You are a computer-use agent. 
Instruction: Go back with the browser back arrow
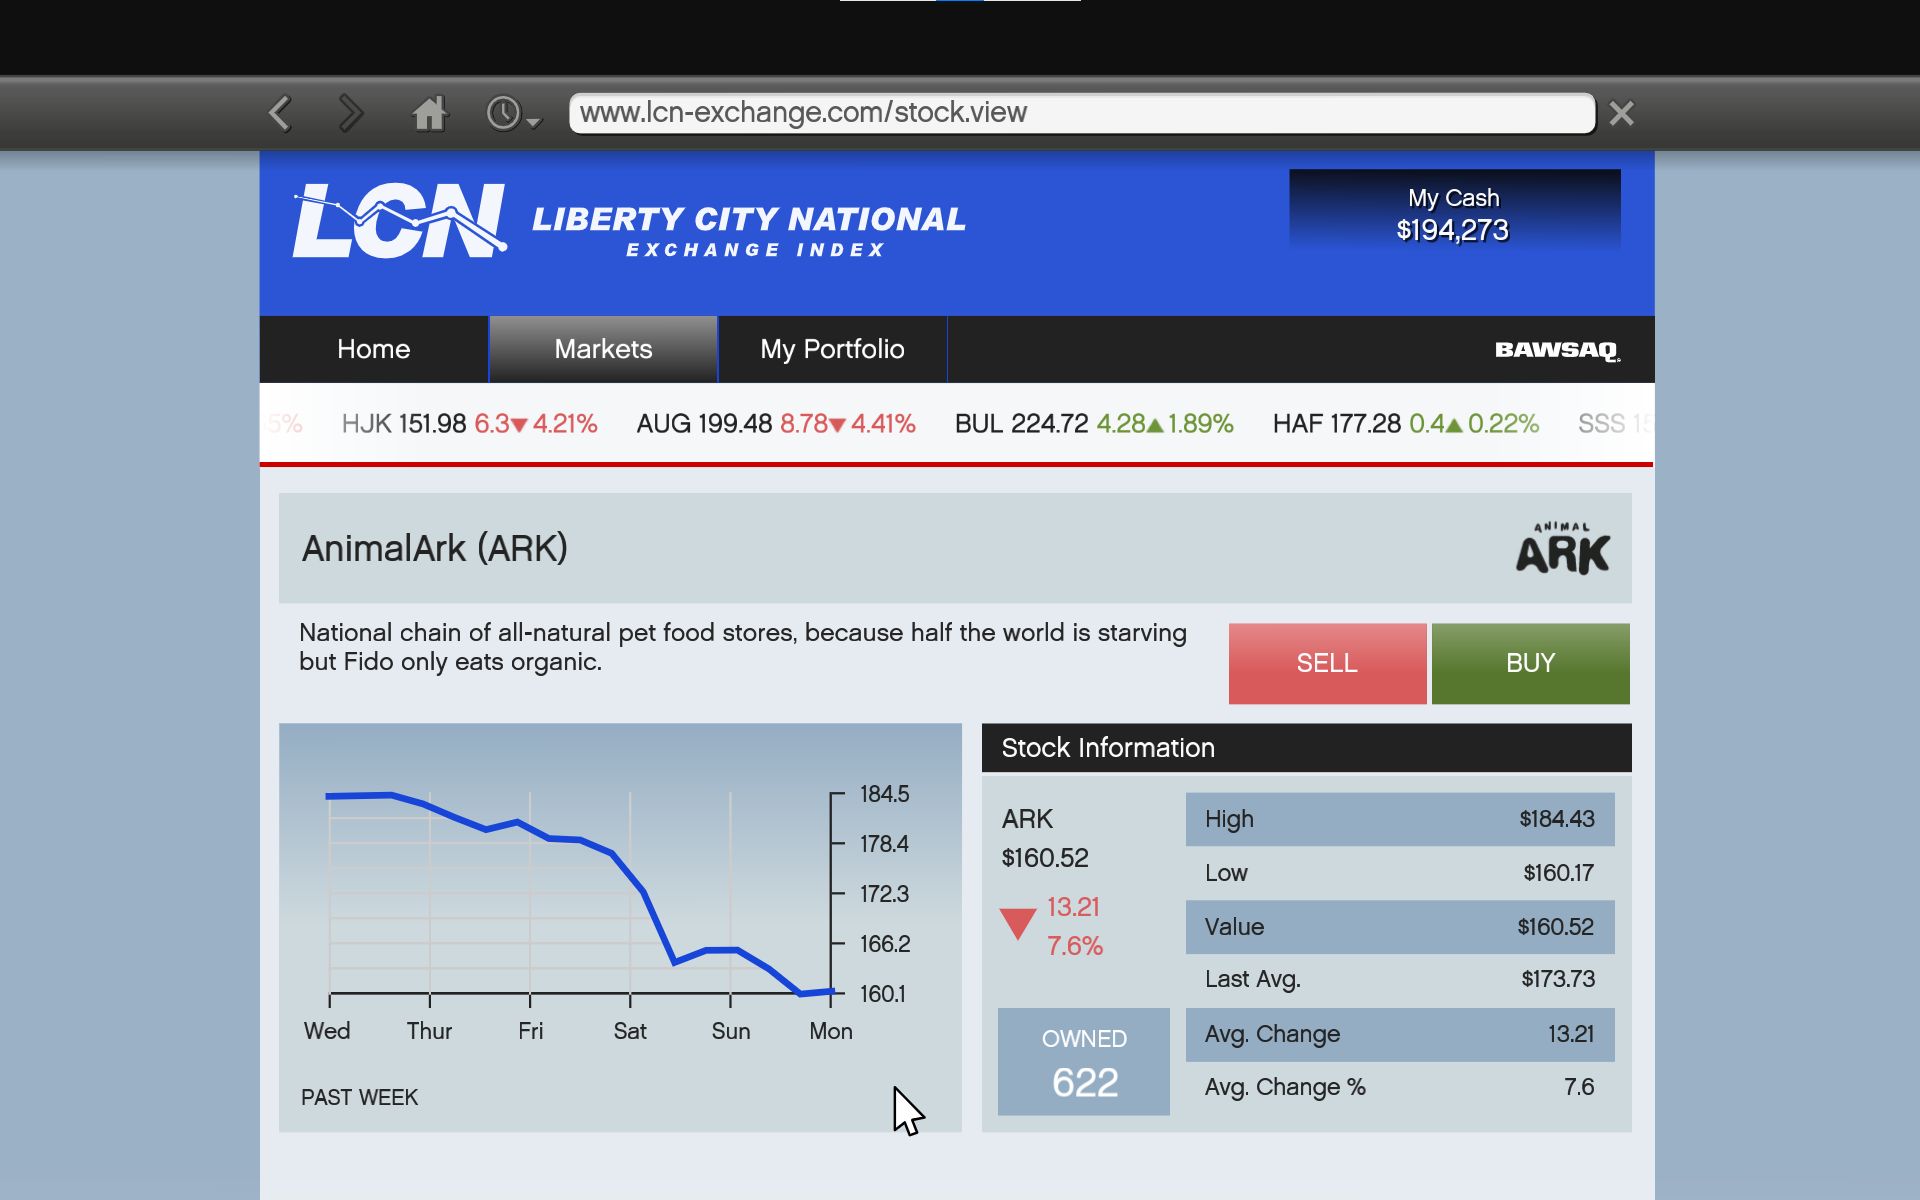[280, 113]
